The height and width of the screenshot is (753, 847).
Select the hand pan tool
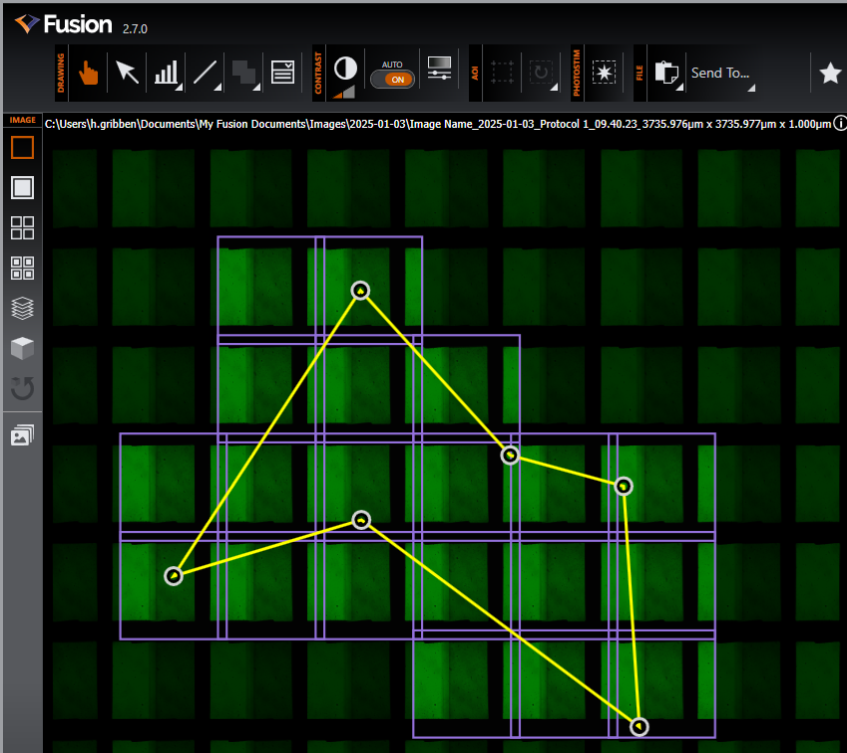point(89,73)
